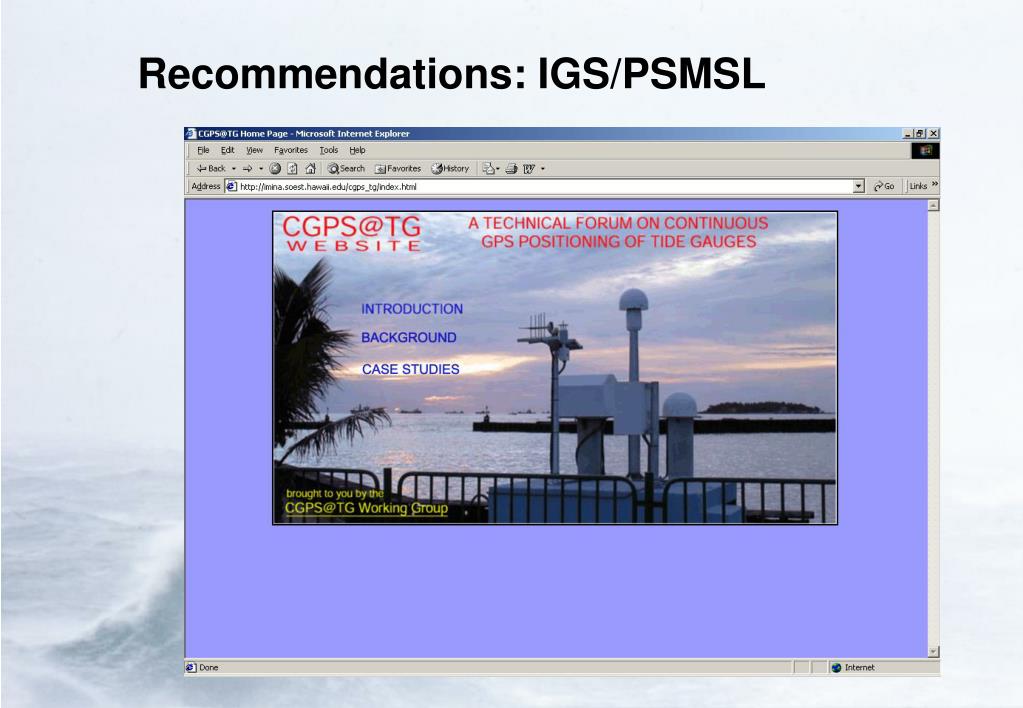Click the CGPS@TG WEBSITE logo
Viewport: 1023px width, 708px height.
click(x=352, y=234)
